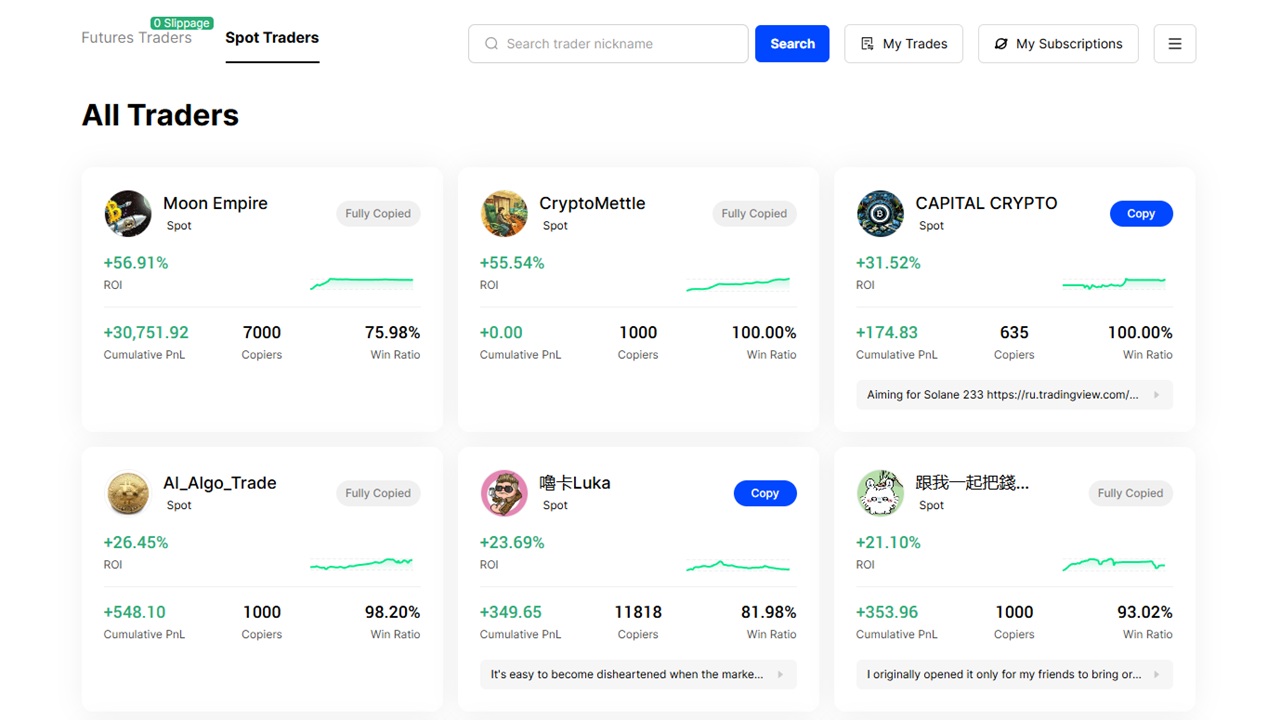The image size is (1280, 720).
Task: Open 跟我一起把錢 trader name
Action: [x=972, y=483]
